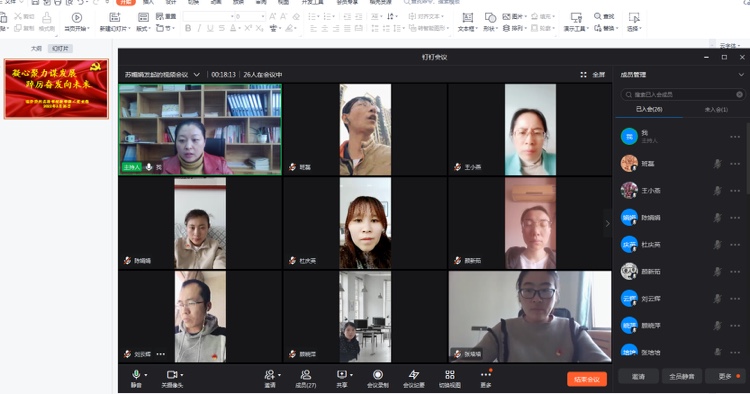The width and height of the screenshot is (750, 394).
Task: Click the orange end meeting button
Action: [x=587, y=379]
